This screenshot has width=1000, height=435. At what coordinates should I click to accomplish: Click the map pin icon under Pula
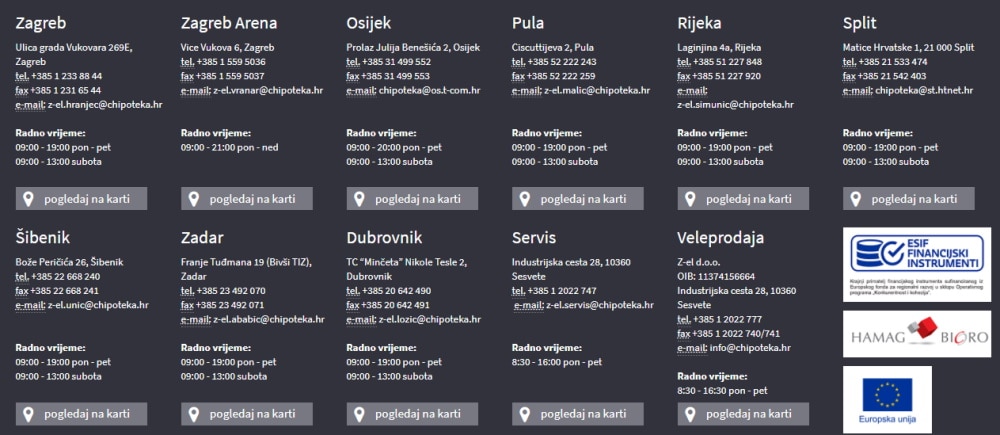click(525, 199)
